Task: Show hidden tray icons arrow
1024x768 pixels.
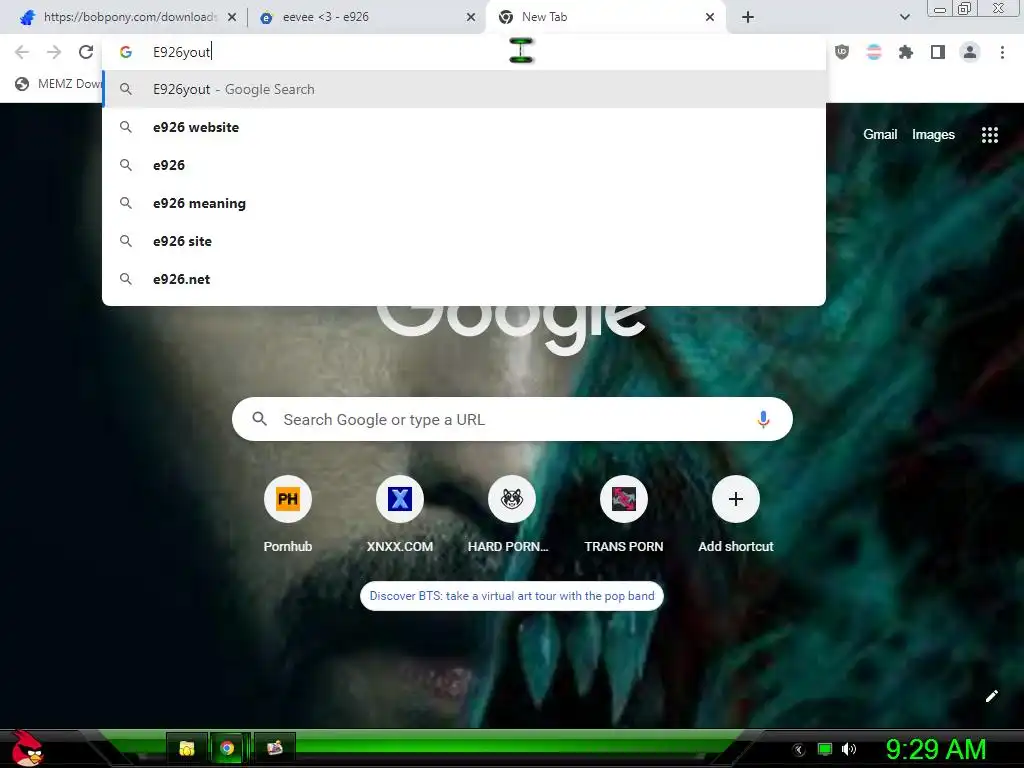Action: pos(799,750)
